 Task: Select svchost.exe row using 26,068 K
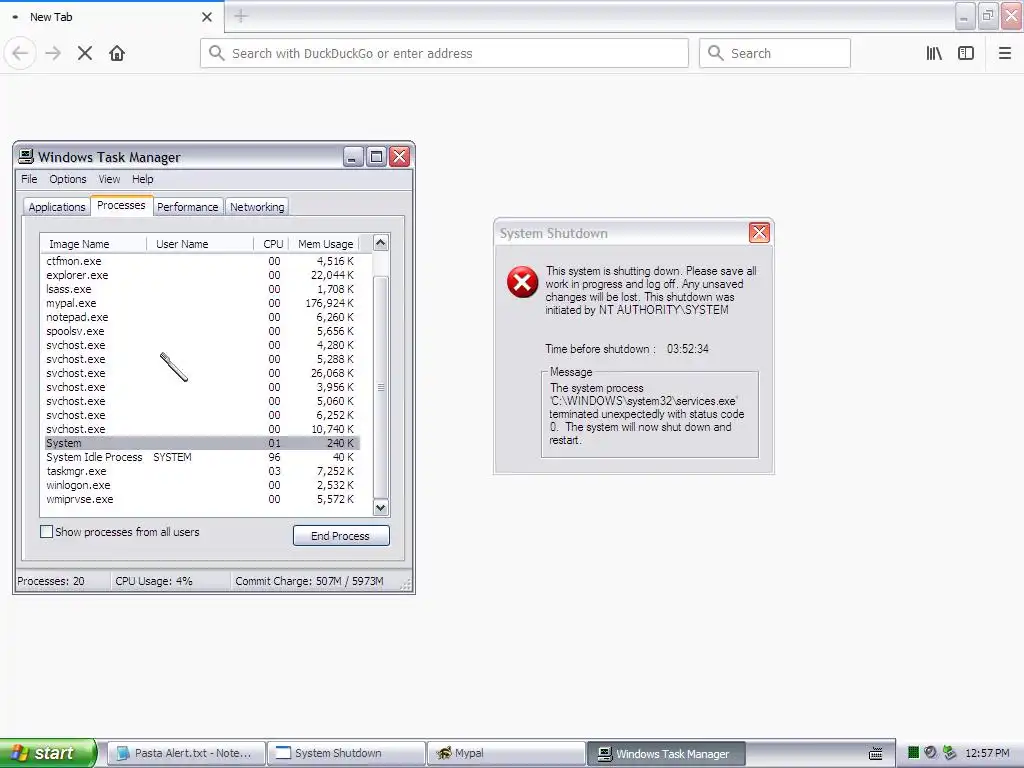(202, 373)
